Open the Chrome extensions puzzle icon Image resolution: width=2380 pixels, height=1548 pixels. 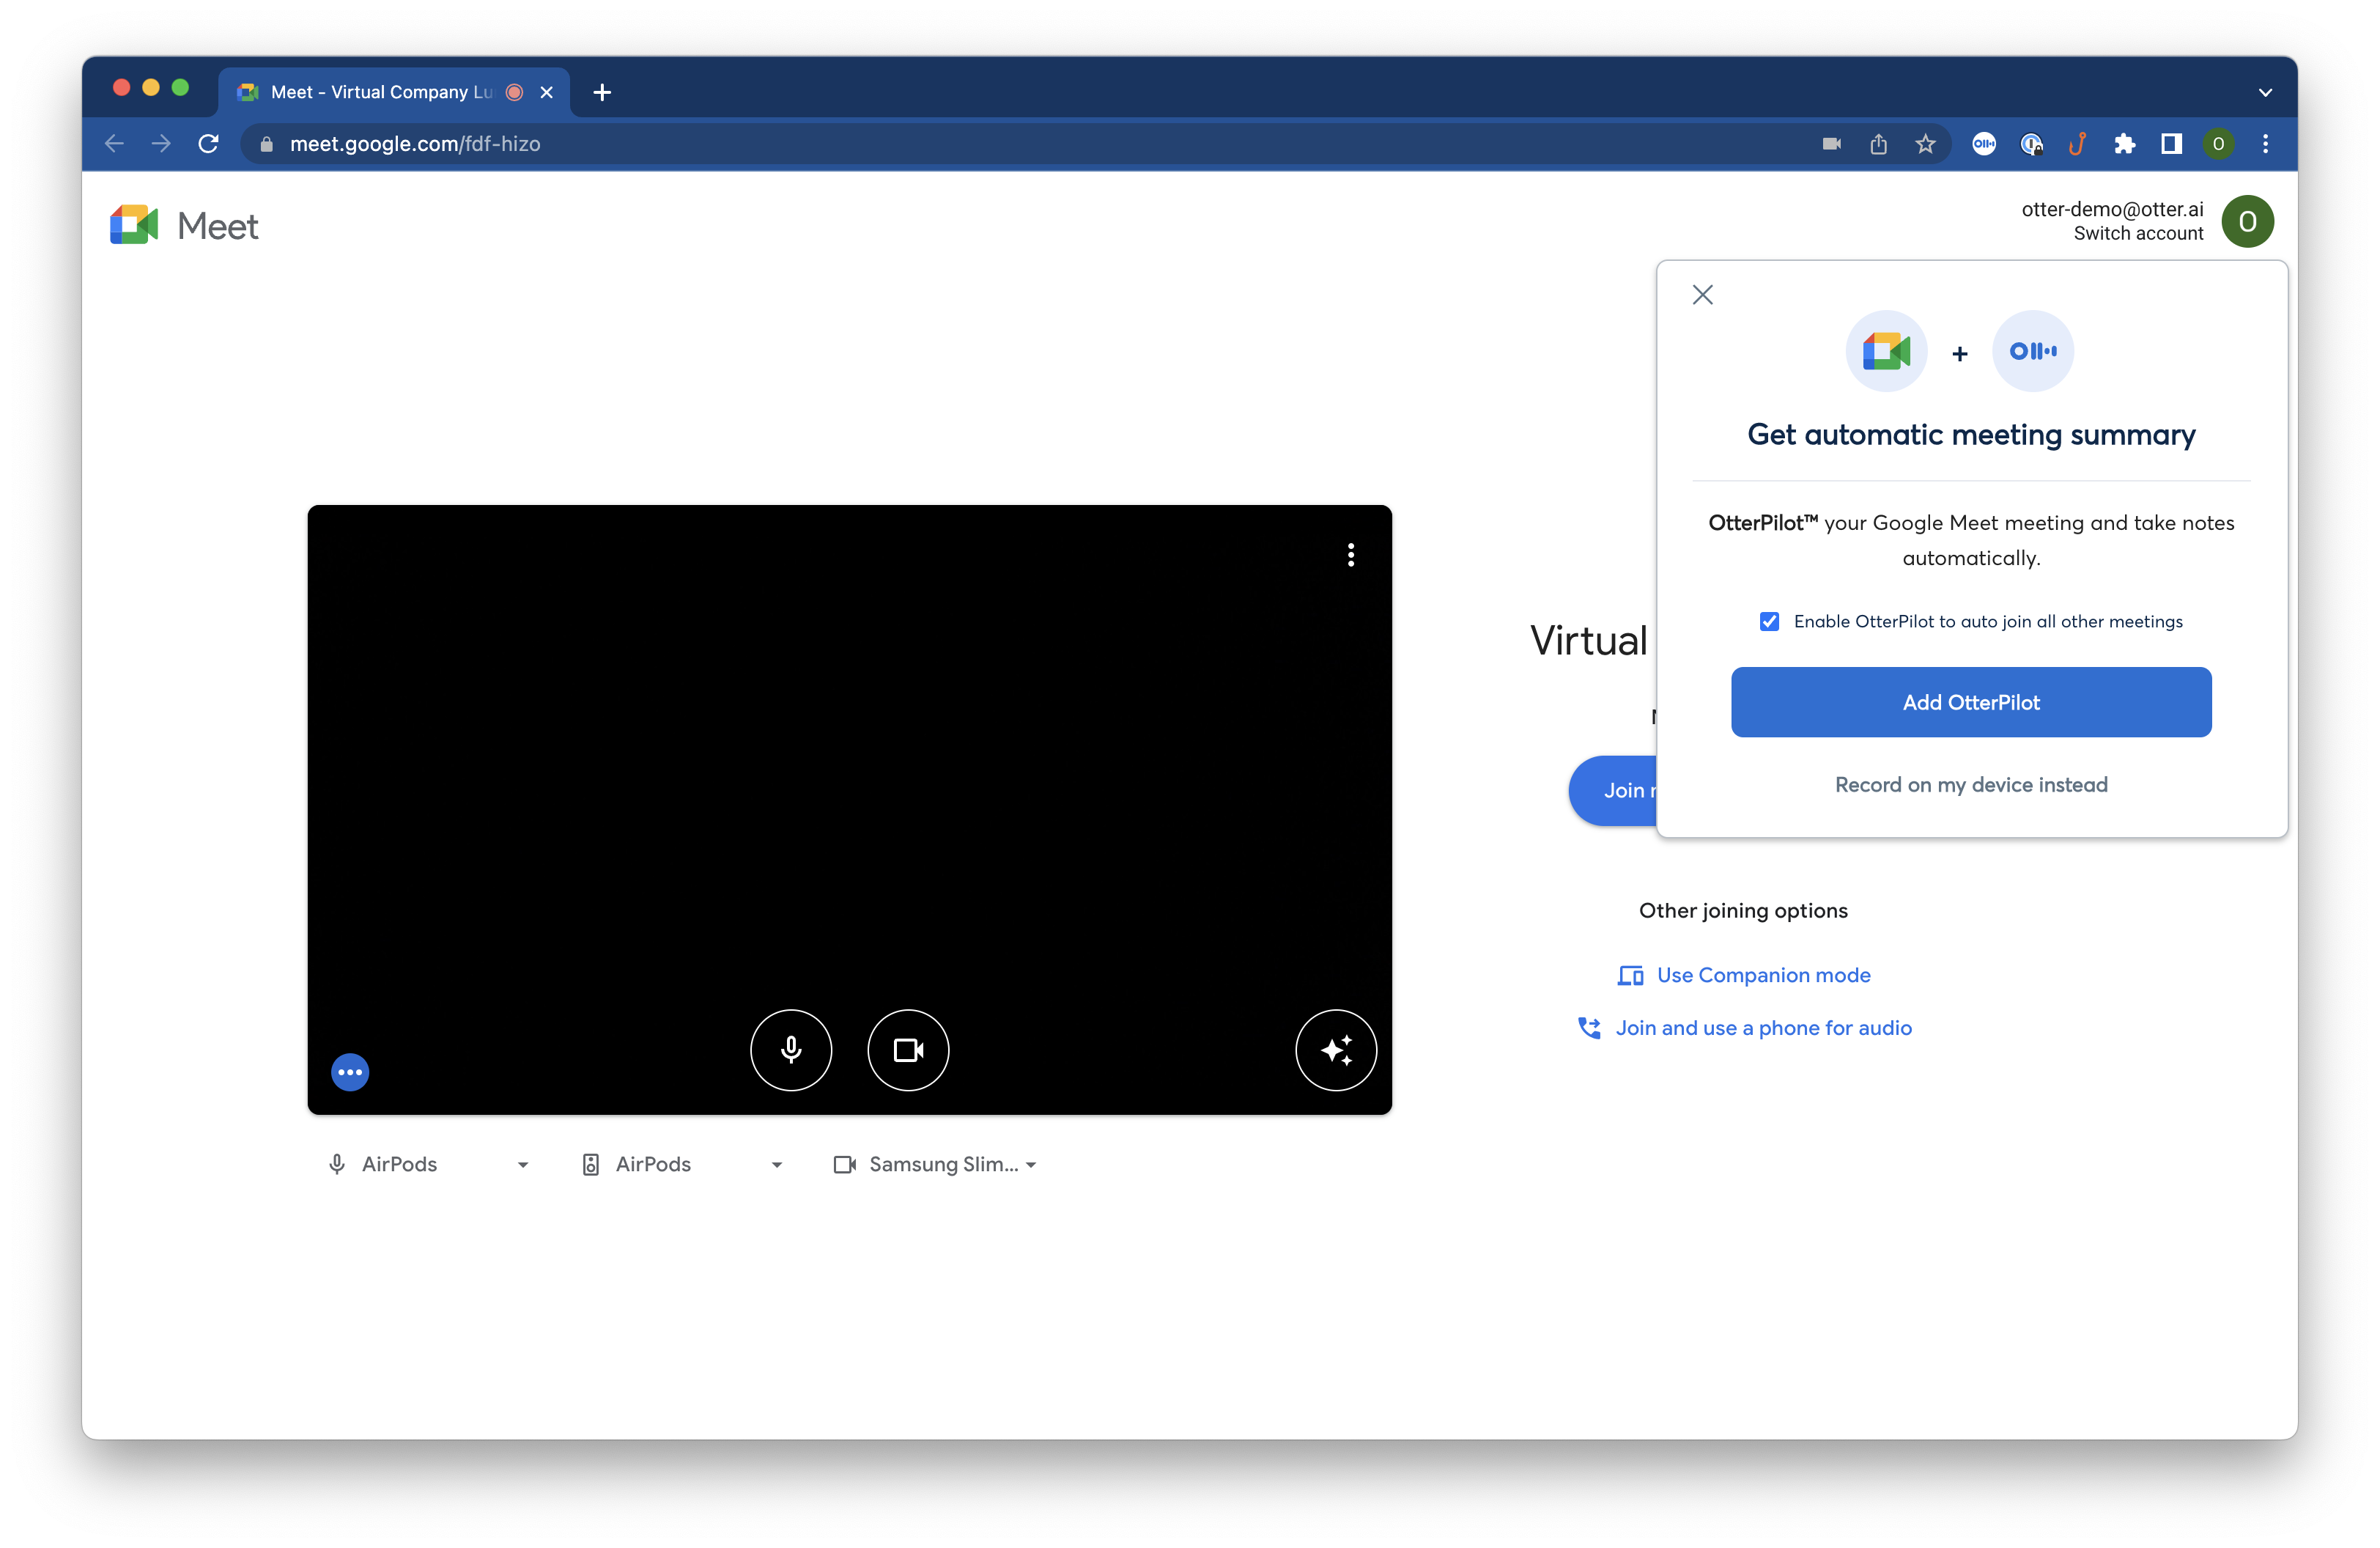click(x=2126, y=143)
